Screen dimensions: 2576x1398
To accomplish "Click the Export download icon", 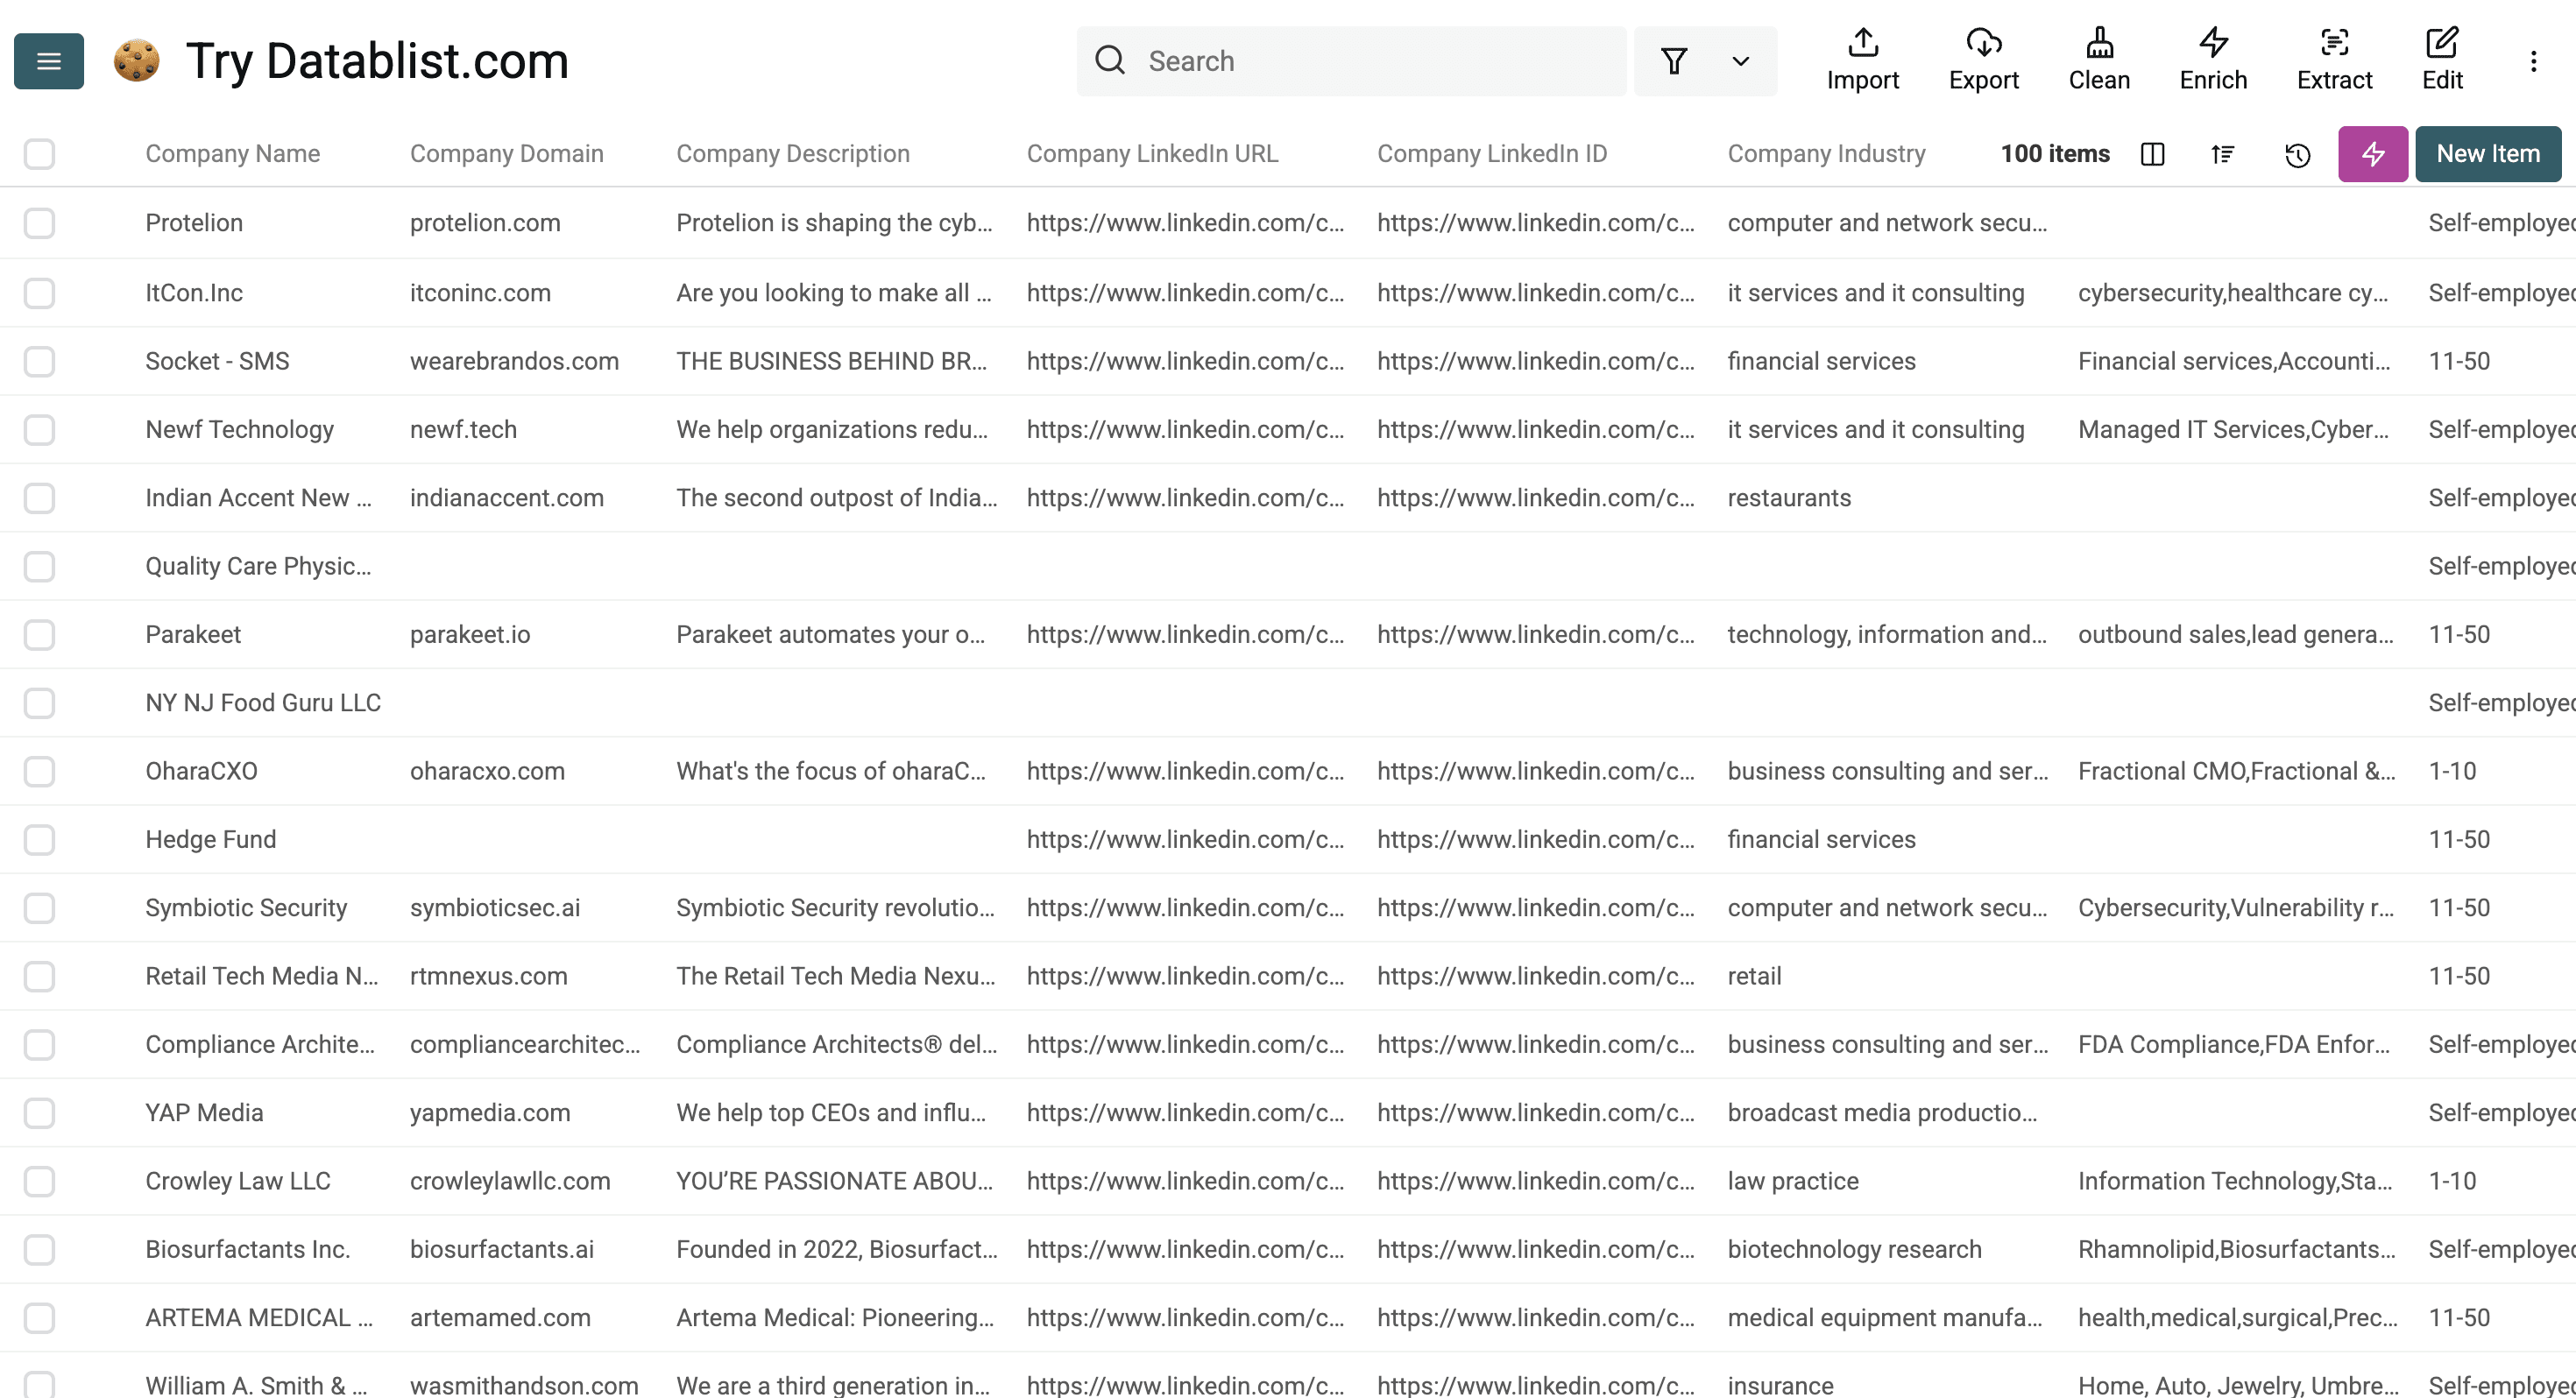I will click(1983, 43).
